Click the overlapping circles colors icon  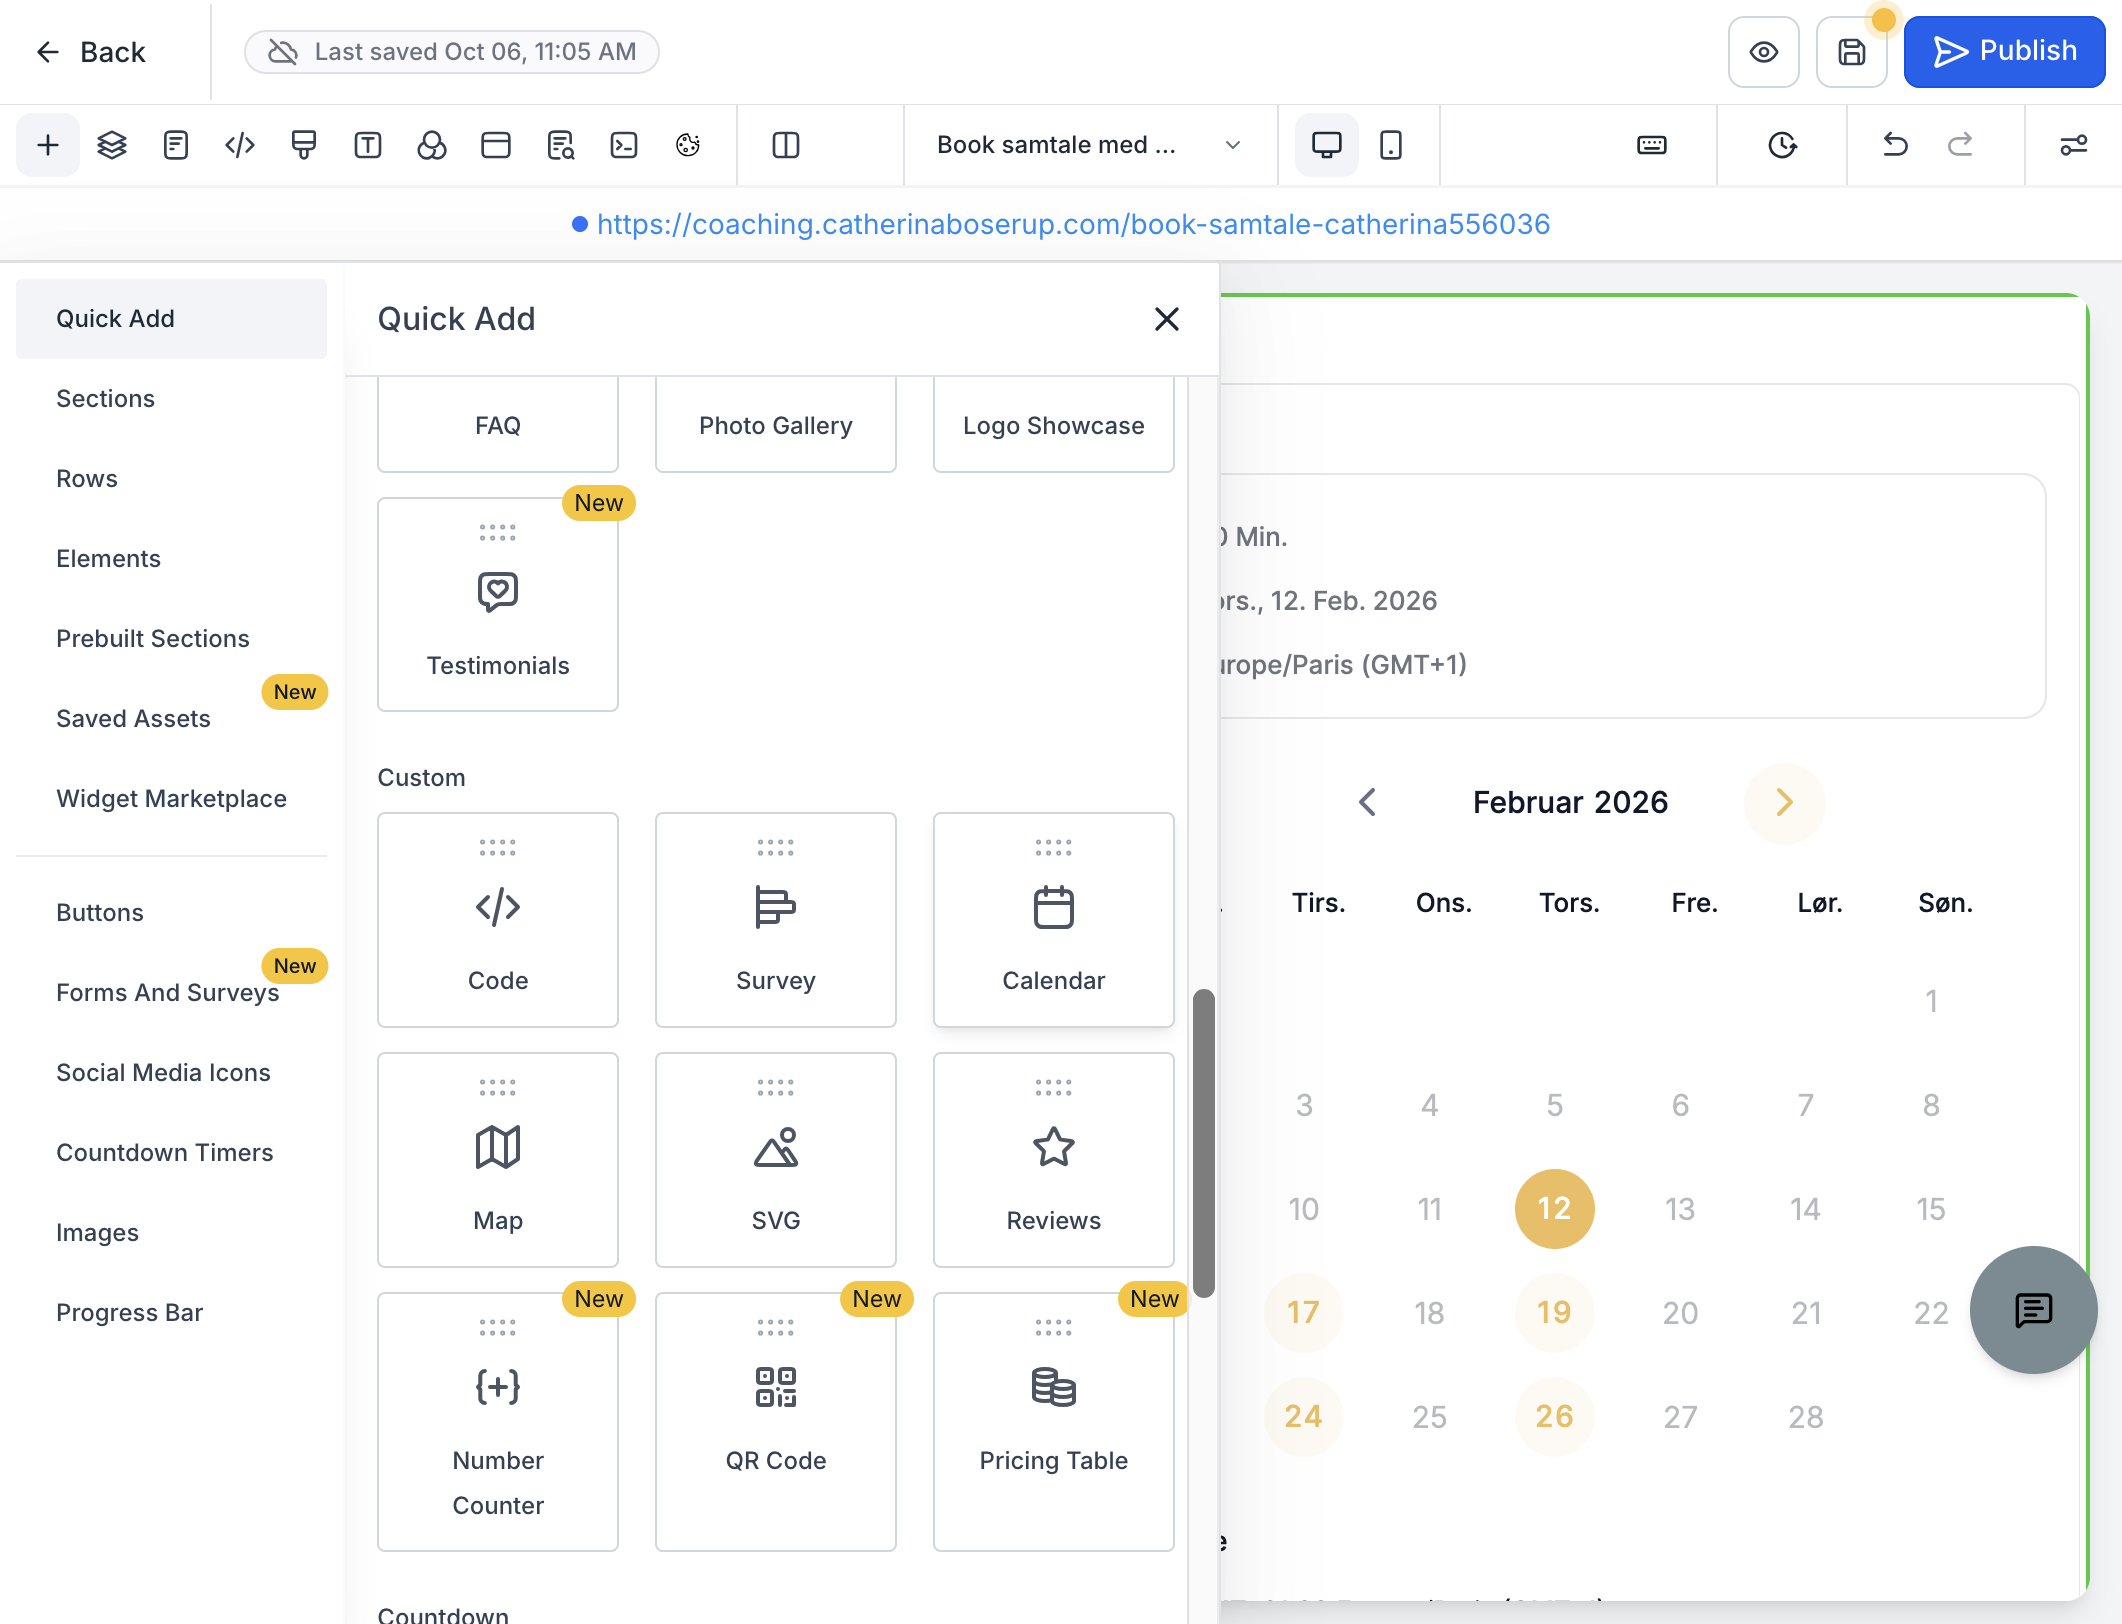[432, 145]
